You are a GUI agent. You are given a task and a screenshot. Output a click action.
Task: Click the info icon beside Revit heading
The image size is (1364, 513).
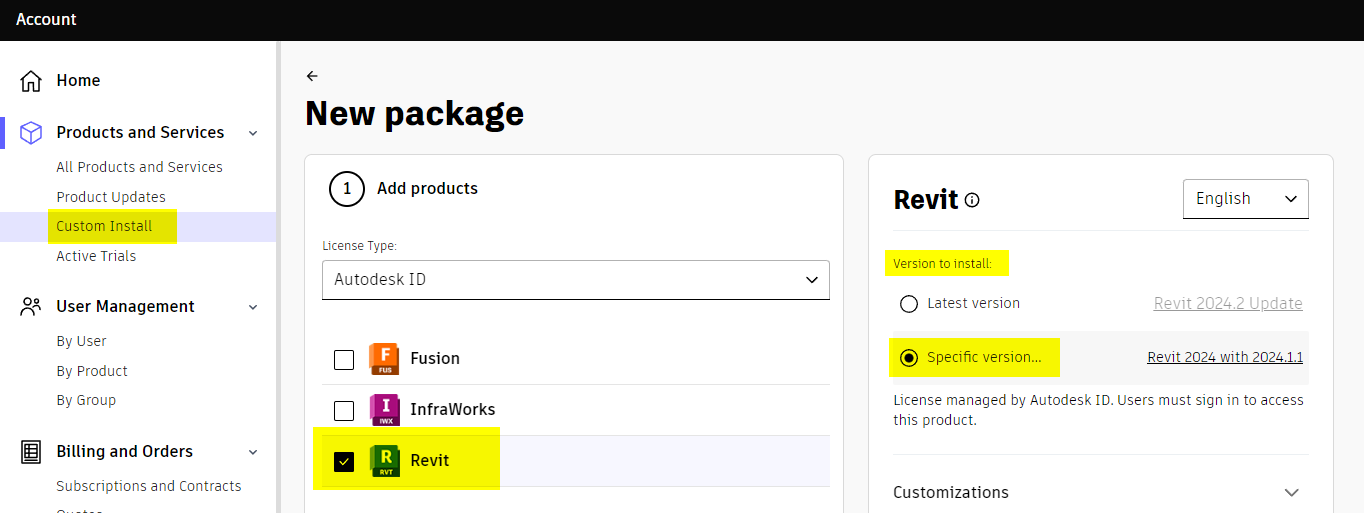(972, 200)
